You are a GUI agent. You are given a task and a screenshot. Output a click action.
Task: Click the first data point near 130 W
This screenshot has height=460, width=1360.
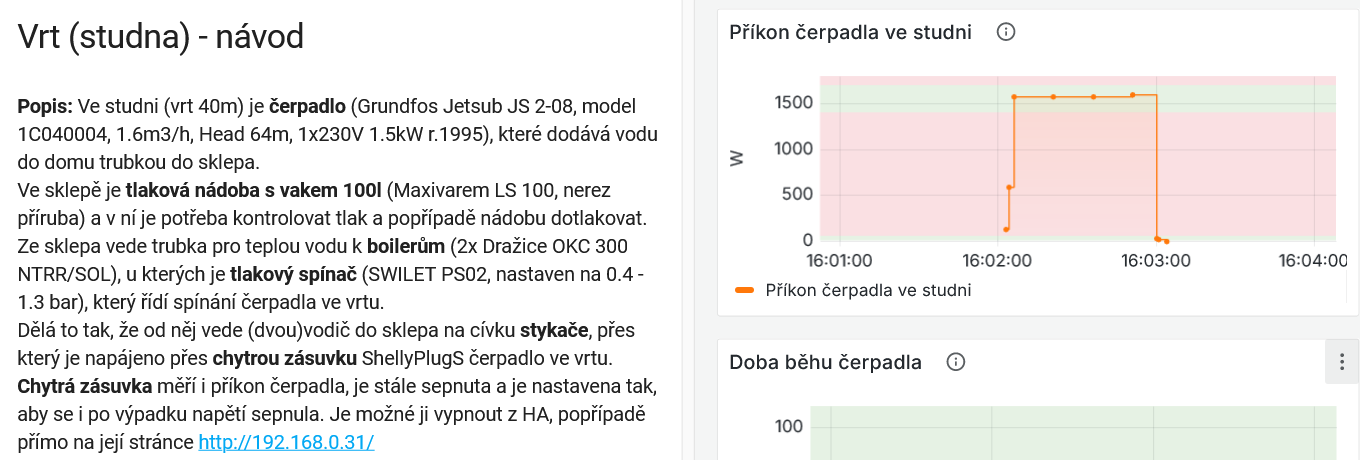(1006, 229)
